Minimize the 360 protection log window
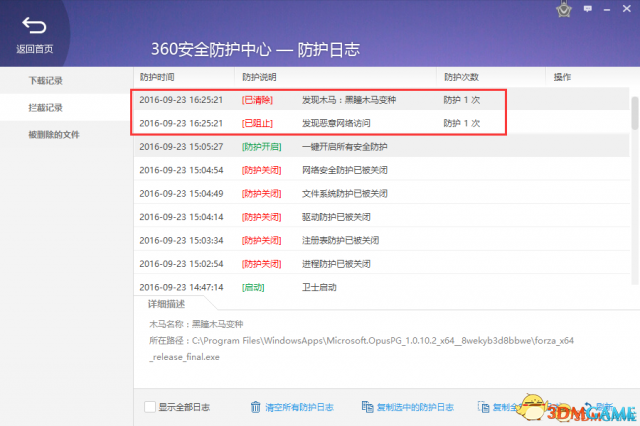Viewport: 640px width, 426px height. (x=607, y=9)
